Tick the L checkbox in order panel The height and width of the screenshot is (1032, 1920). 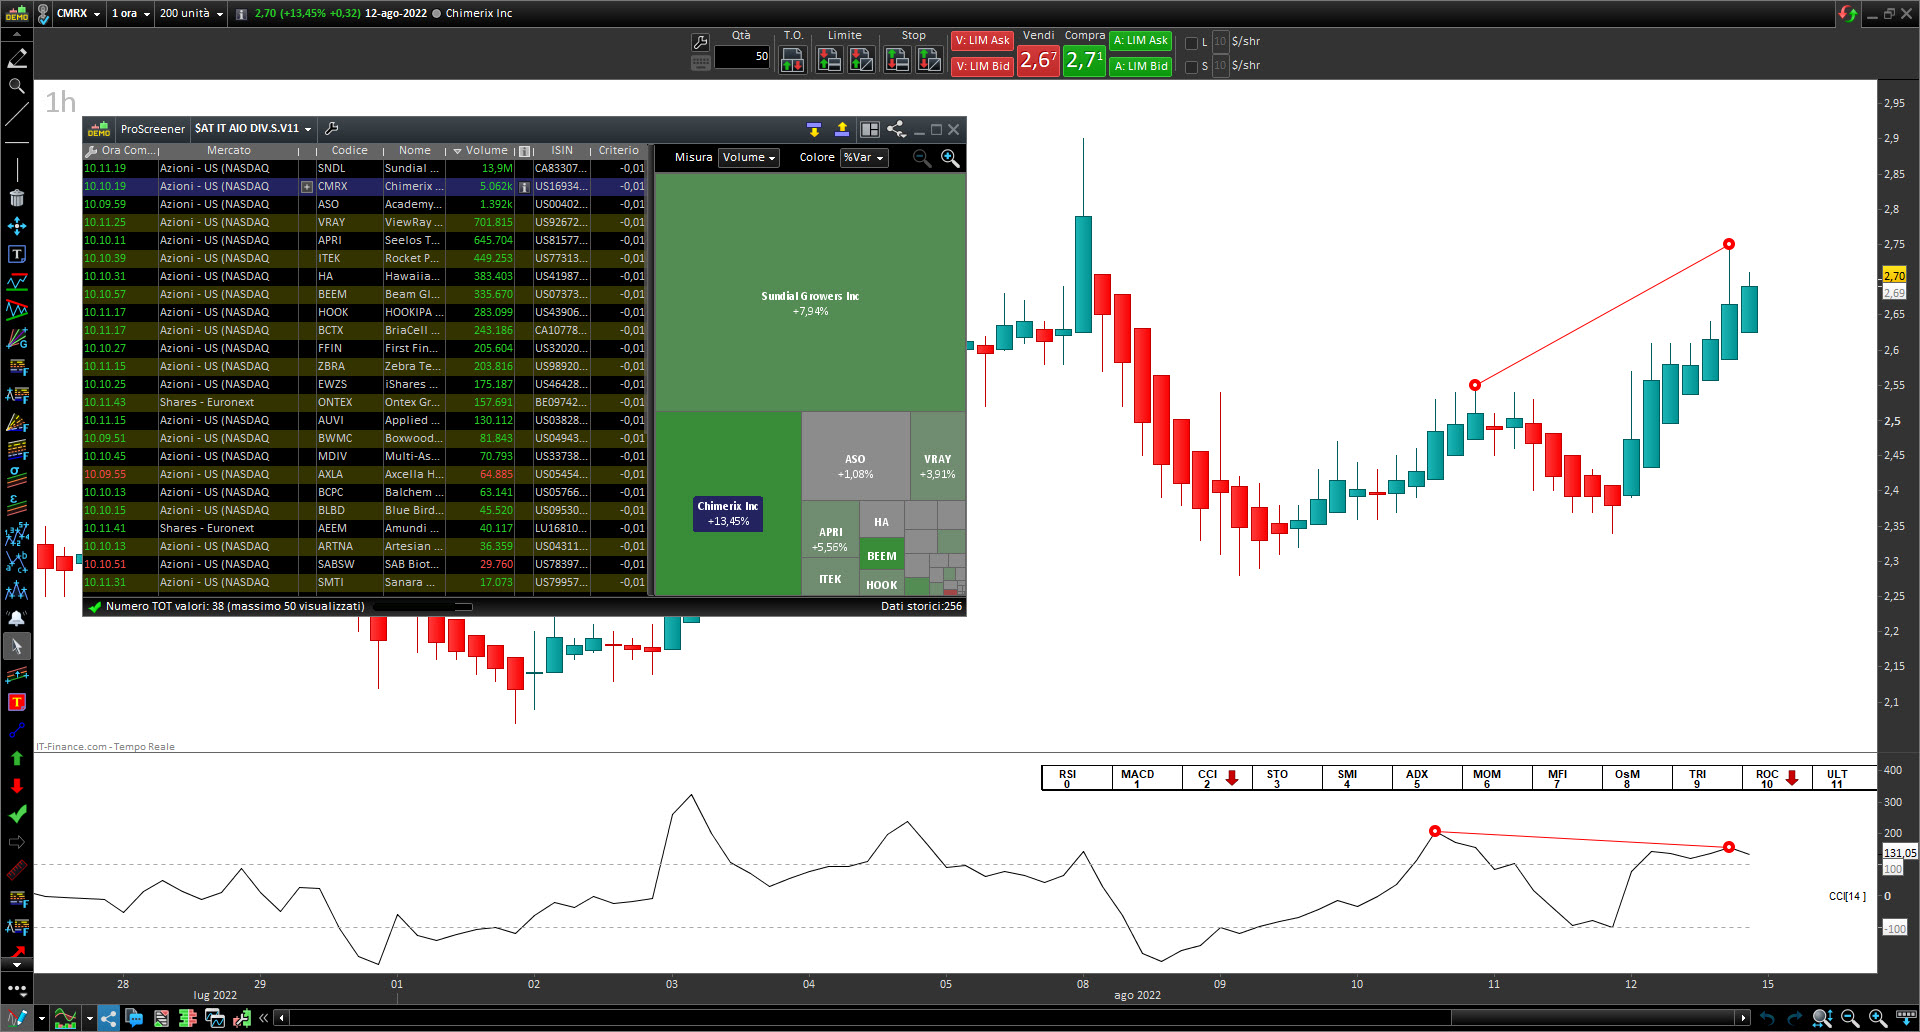point(1191,43)
